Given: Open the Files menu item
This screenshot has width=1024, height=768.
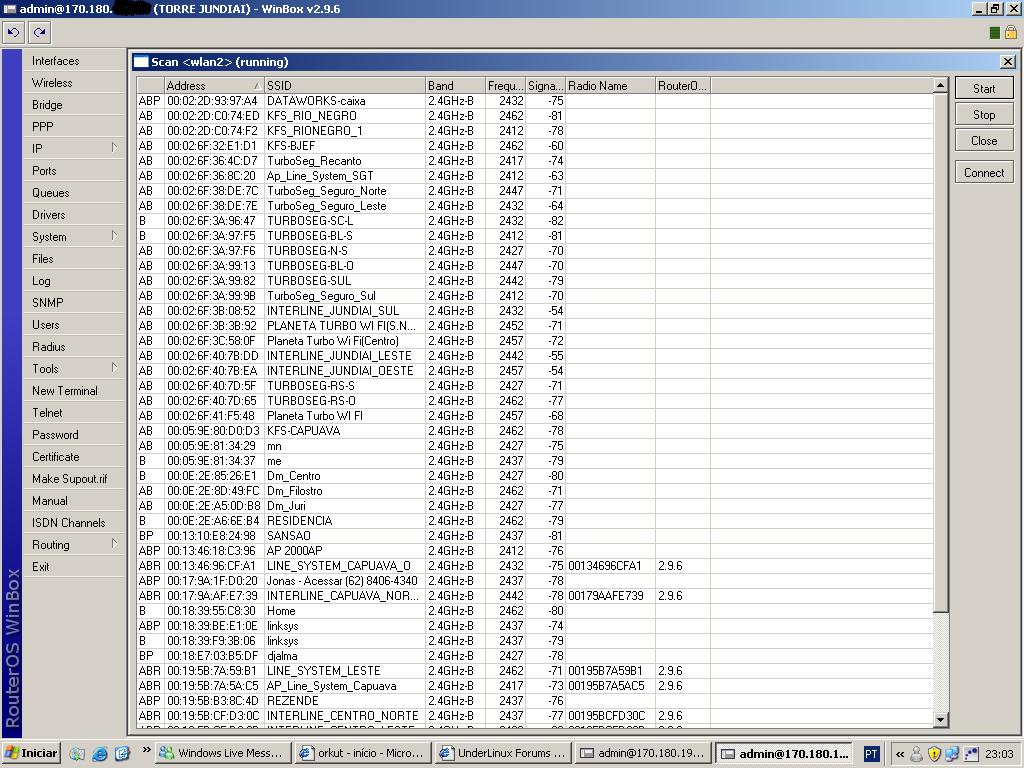Looking at the screenshot, I should pos(73,259).
